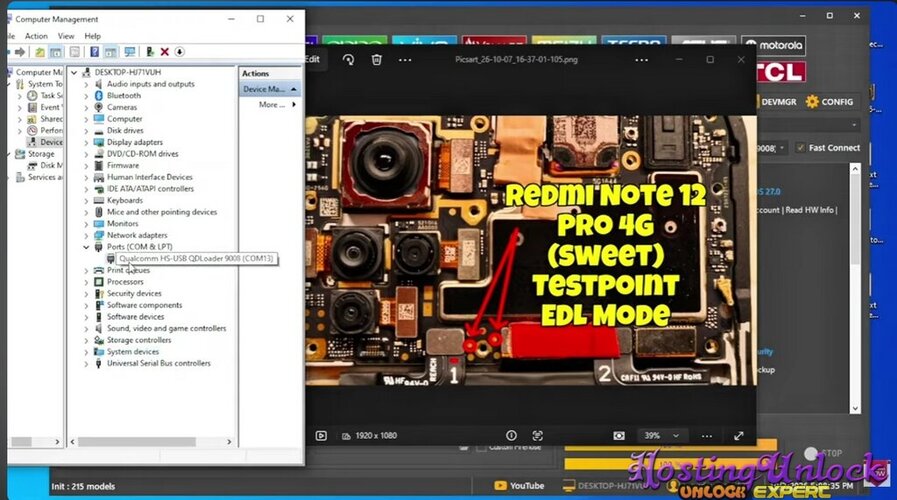The height and width of the screenshot is (500, 897).
Task: Open the Help menu
Action: point(92,36)
